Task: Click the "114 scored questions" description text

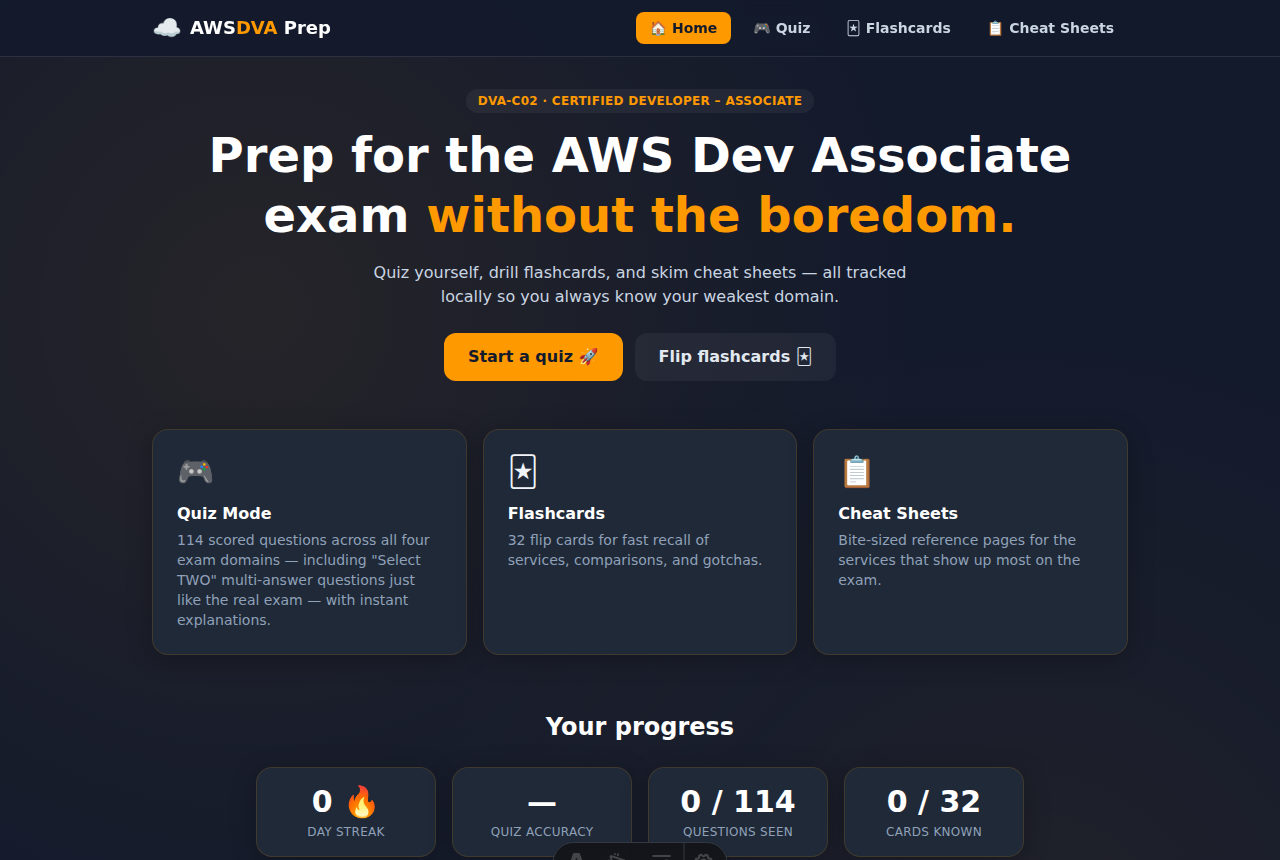Action: tap(303, 580)
